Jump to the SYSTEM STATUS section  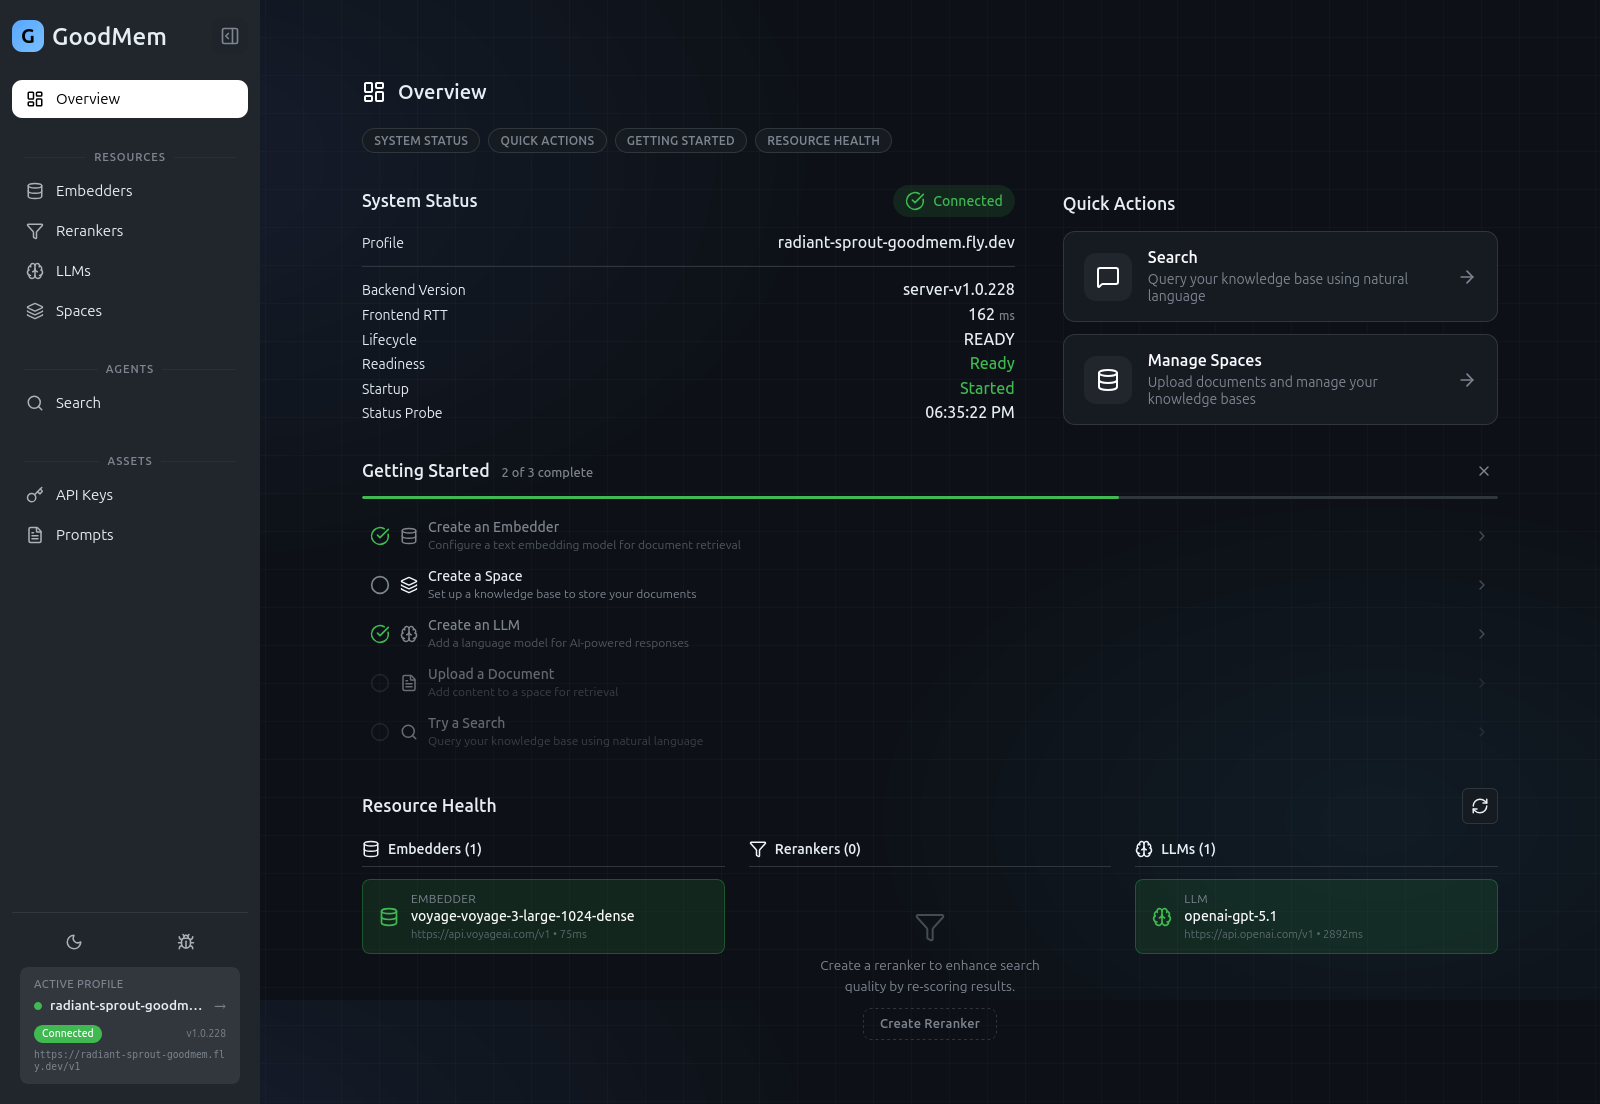tap(420, 140)
